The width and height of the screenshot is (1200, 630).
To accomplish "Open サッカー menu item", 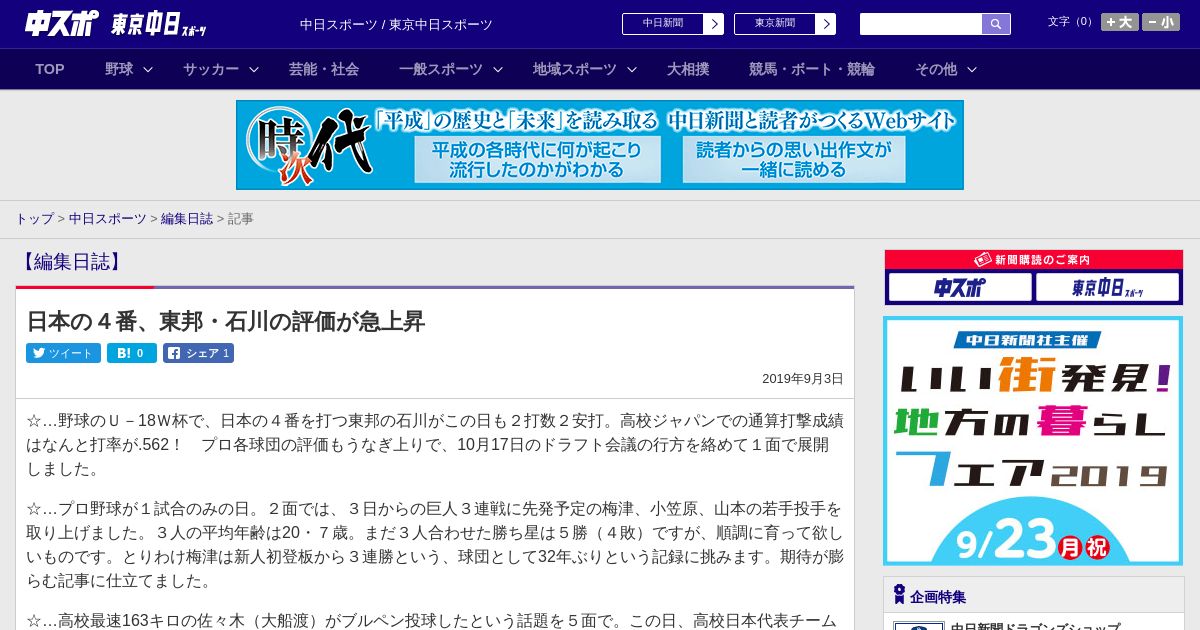I will (x=211, y=69).
